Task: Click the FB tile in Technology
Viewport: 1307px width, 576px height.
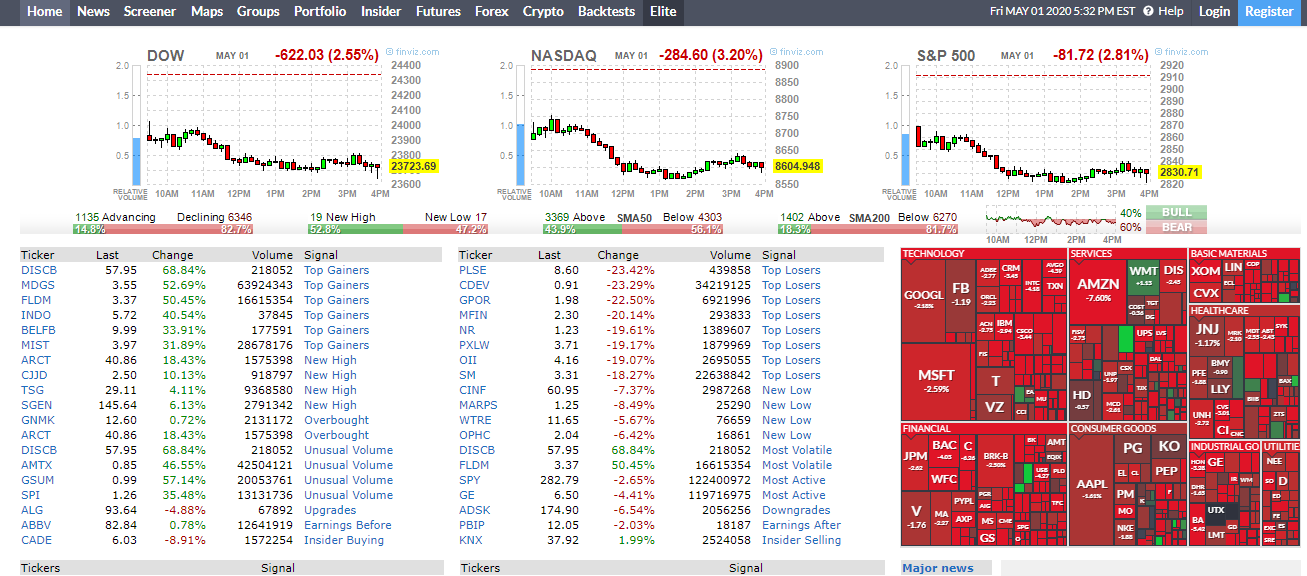Action: point(961,294)
